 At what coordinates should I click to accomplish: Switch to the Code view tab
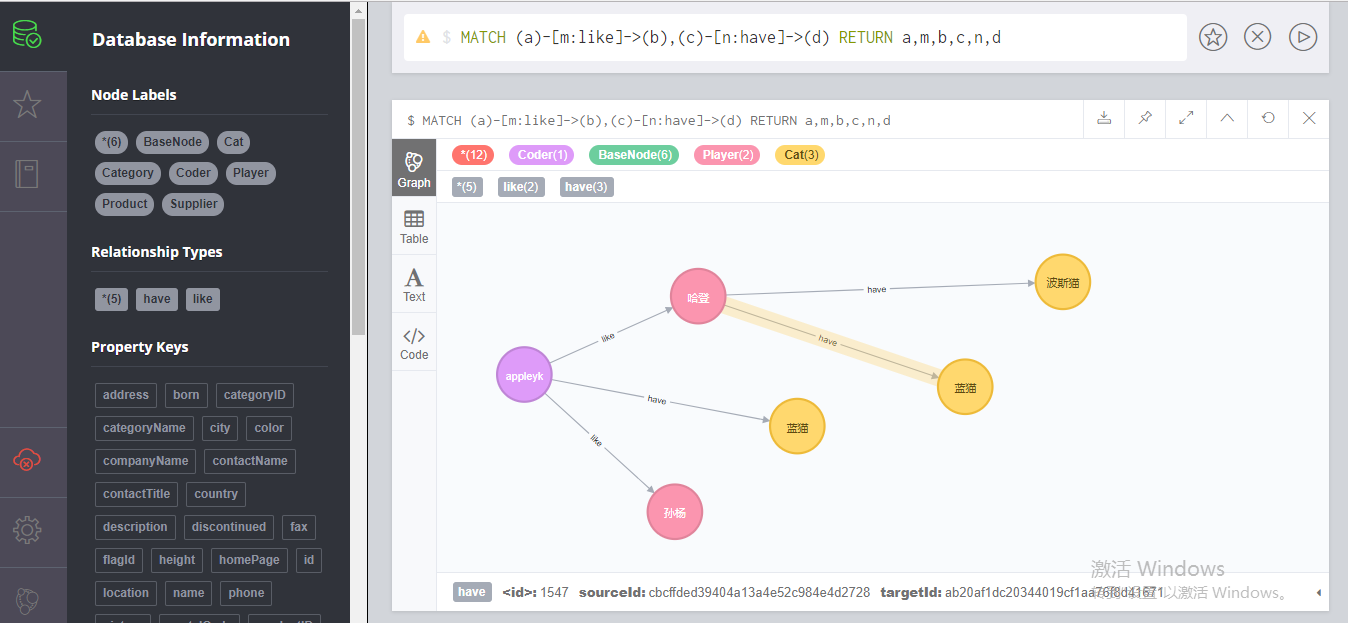414,341
